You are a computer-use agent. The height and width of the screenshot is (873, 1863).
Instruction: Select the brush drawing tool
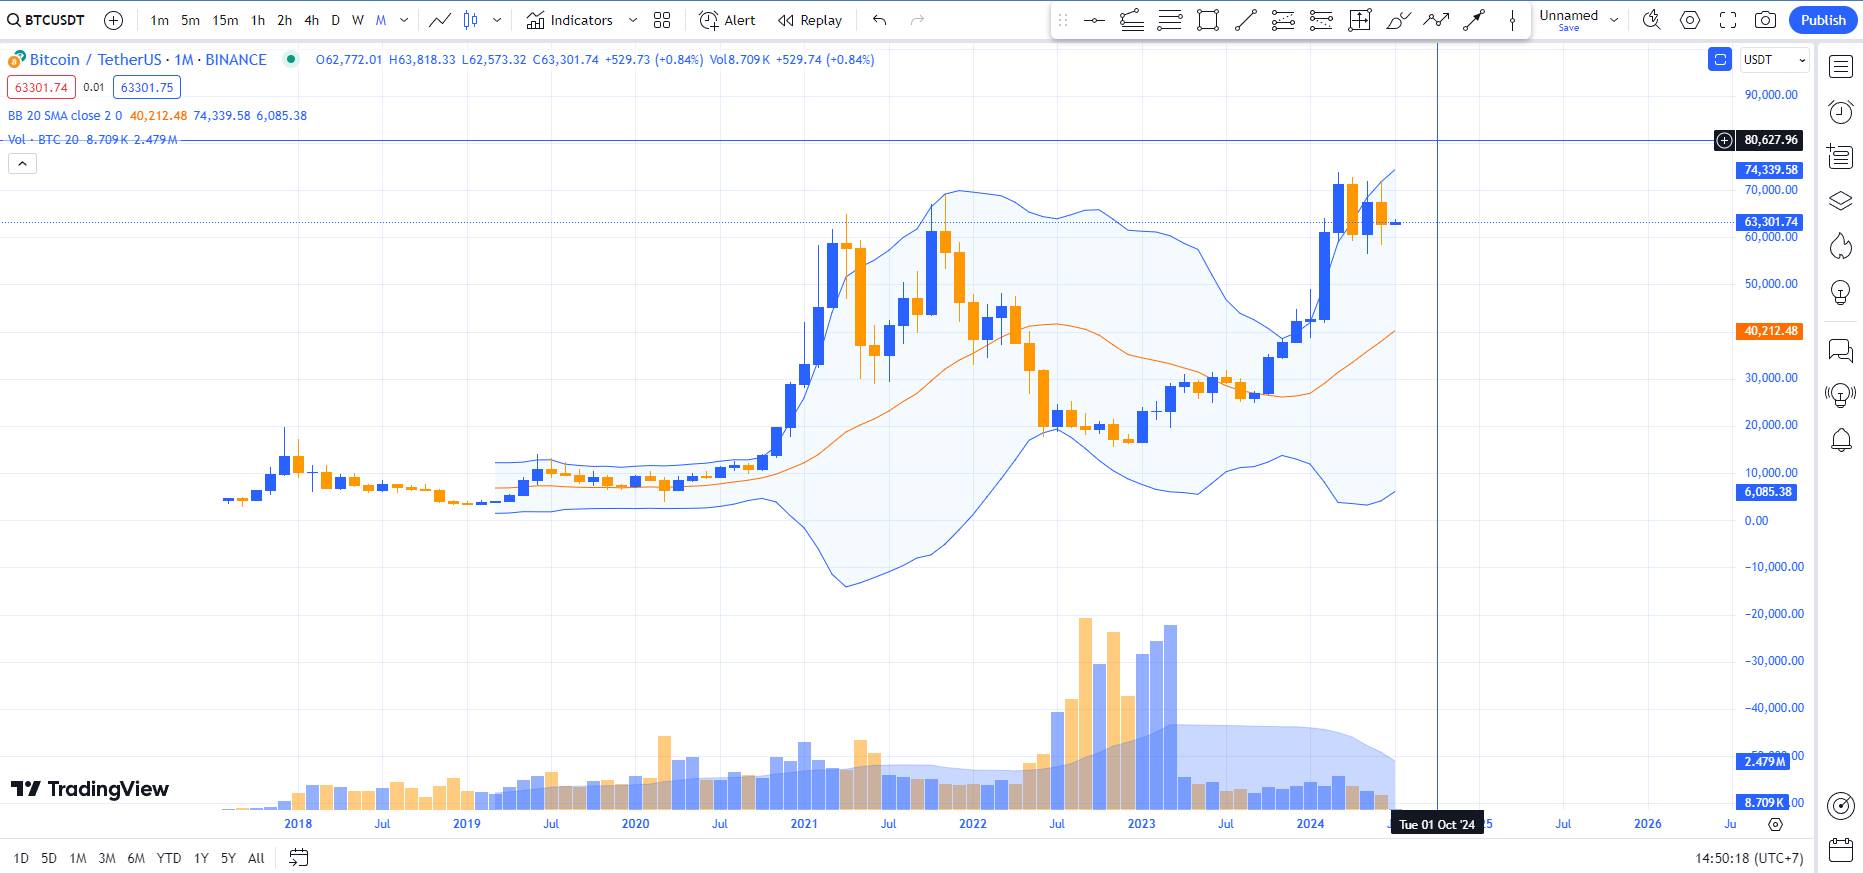tap(1398, 20)
